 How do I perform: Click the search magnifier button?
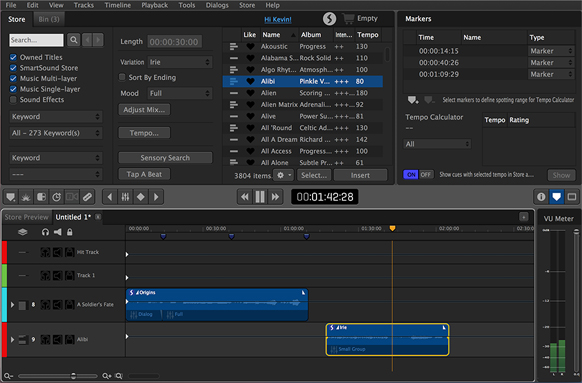[74, 40]
